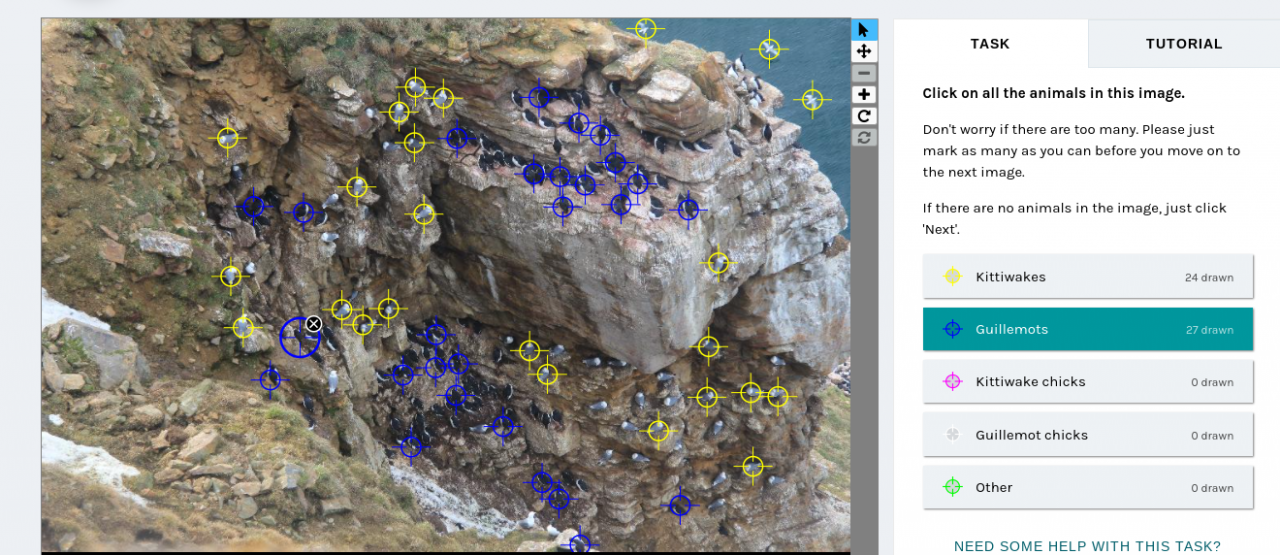Click the blue Guillemots crosshair icon
The image size is (1280, 555).
(953, 329)
